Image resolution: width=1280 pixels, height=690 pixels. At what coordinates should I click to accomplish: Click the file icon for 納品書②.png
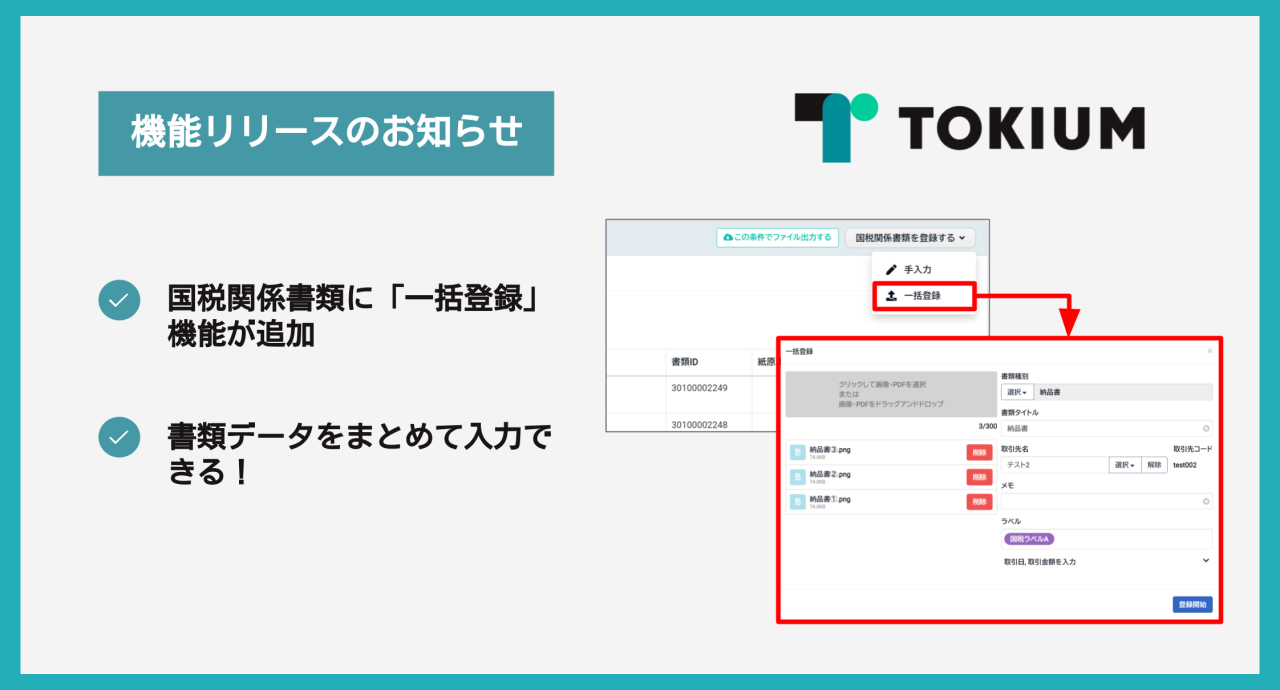tap(798, 477)
